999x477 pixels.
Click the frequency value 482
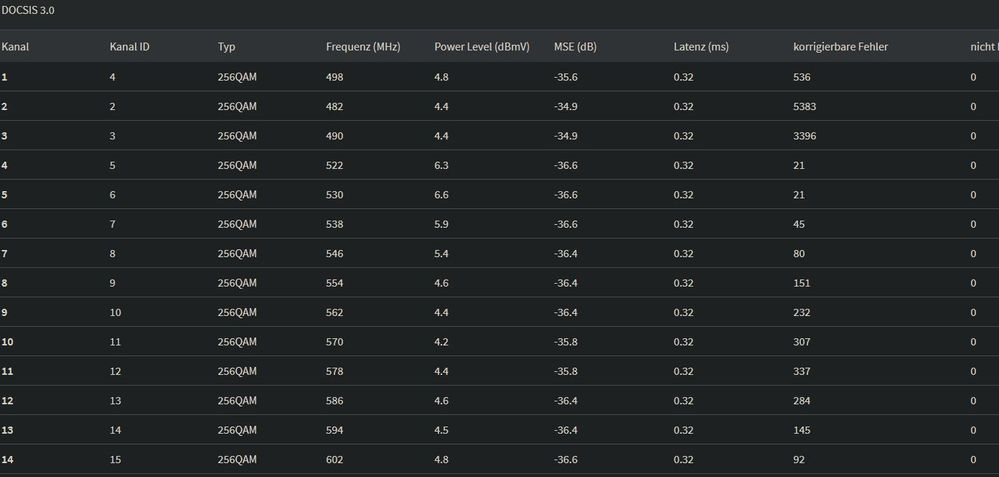pyautogui.click(x=334, y=106)
